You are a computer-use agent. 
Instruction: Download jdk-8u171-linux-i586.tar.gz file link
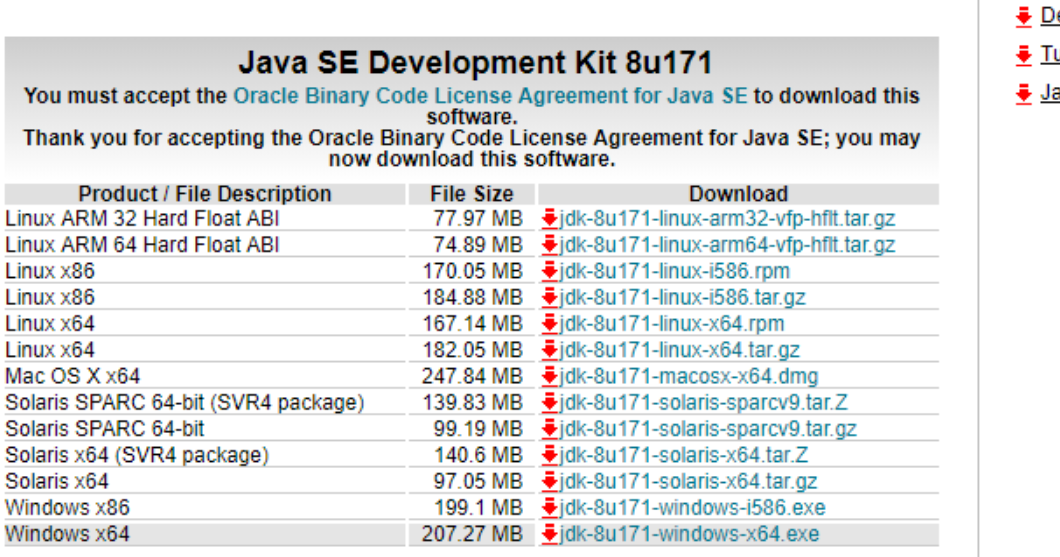[x=682, y=297]
